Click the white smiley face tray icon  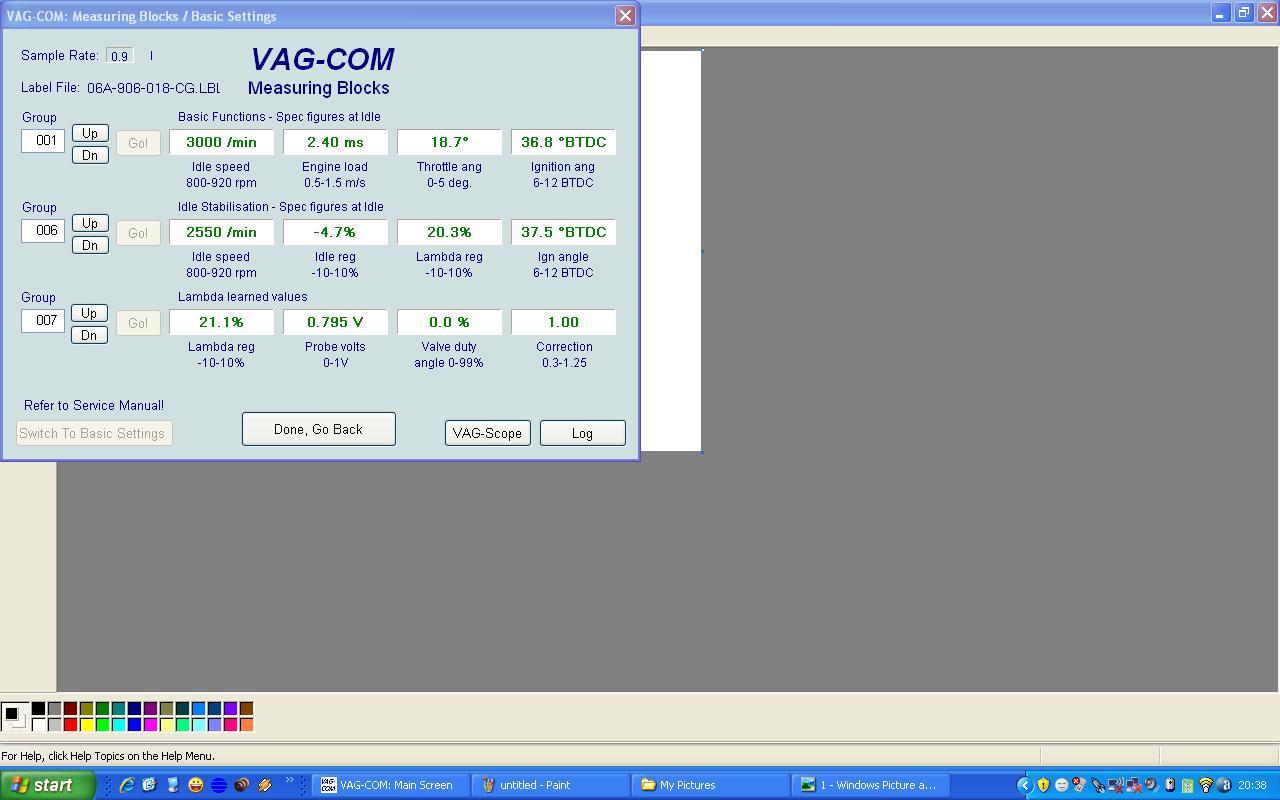tap(1062, 785)
